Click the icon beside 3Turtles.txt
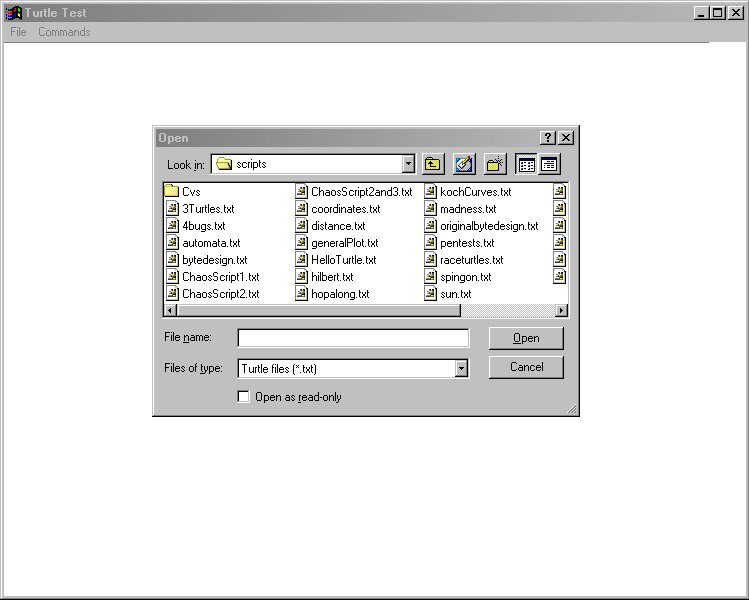Screen dimensions: 749x600 click(x=172, y=208)
